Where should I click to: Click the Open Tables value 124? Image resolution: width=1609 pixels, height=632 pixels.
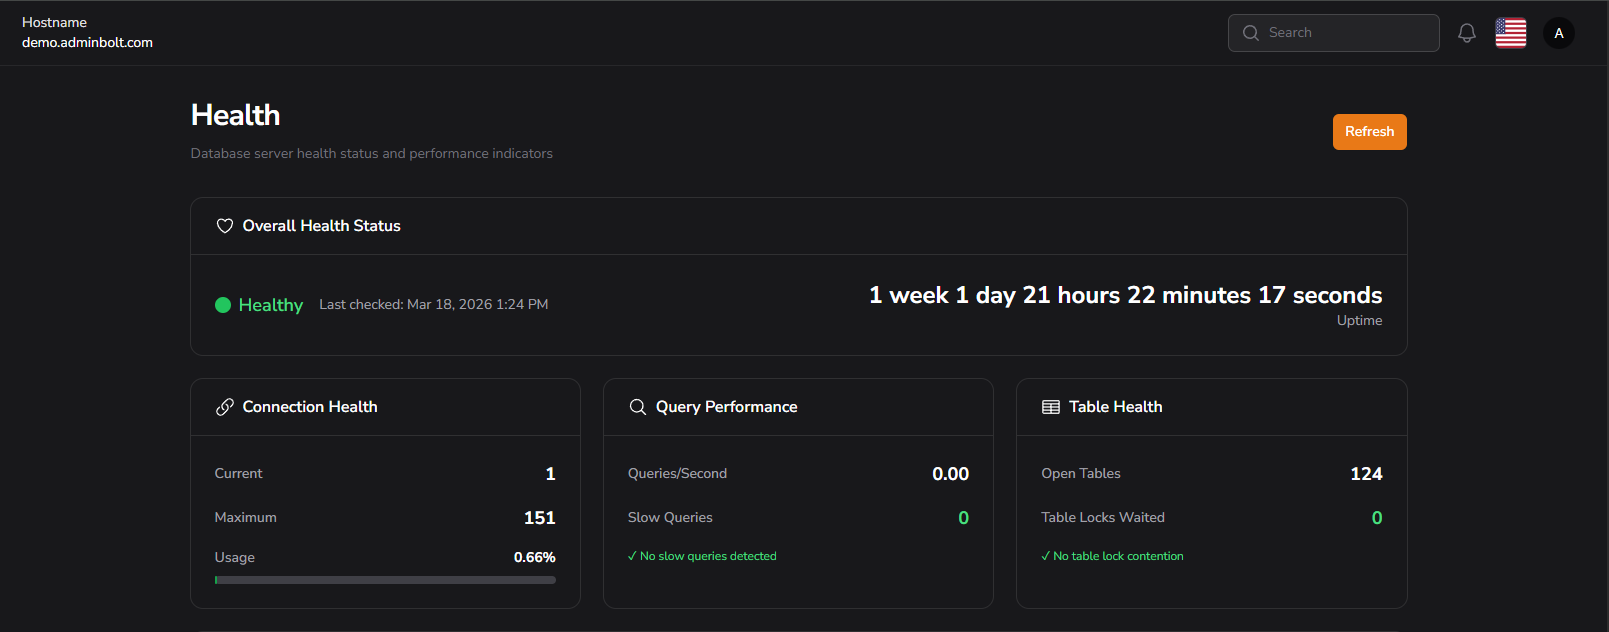click(x=1366, y=474)
